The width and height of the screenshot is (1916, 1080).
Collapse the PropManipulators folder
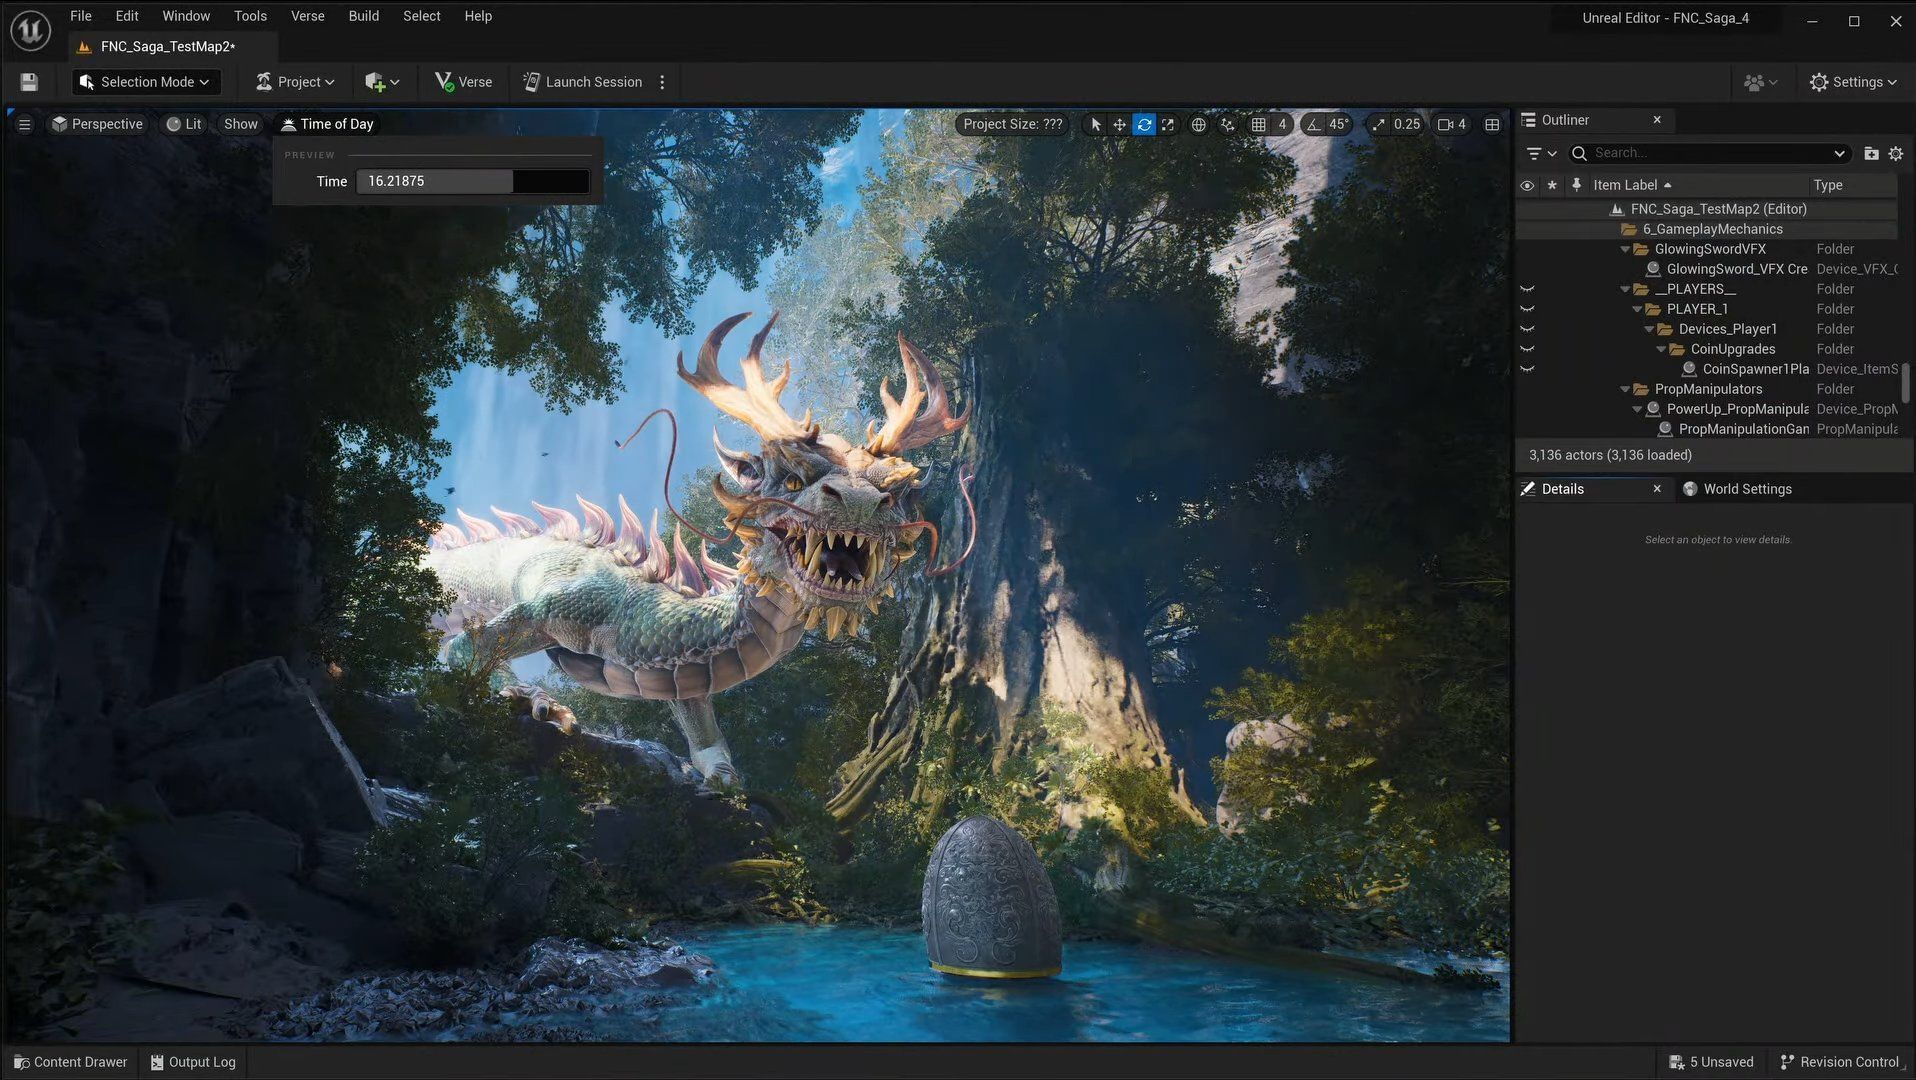coord(1625,389)
